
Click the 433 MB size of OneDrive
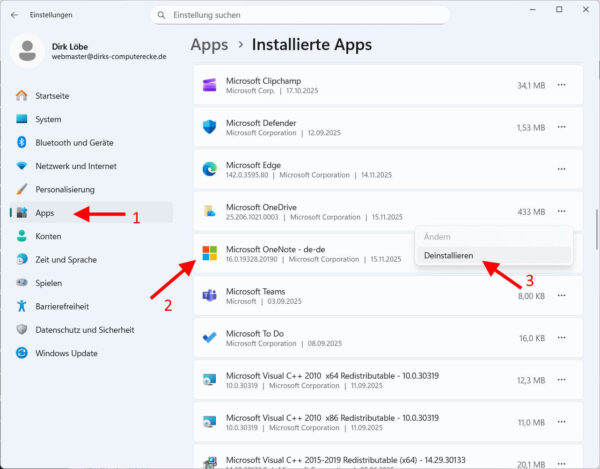point(531,212)
